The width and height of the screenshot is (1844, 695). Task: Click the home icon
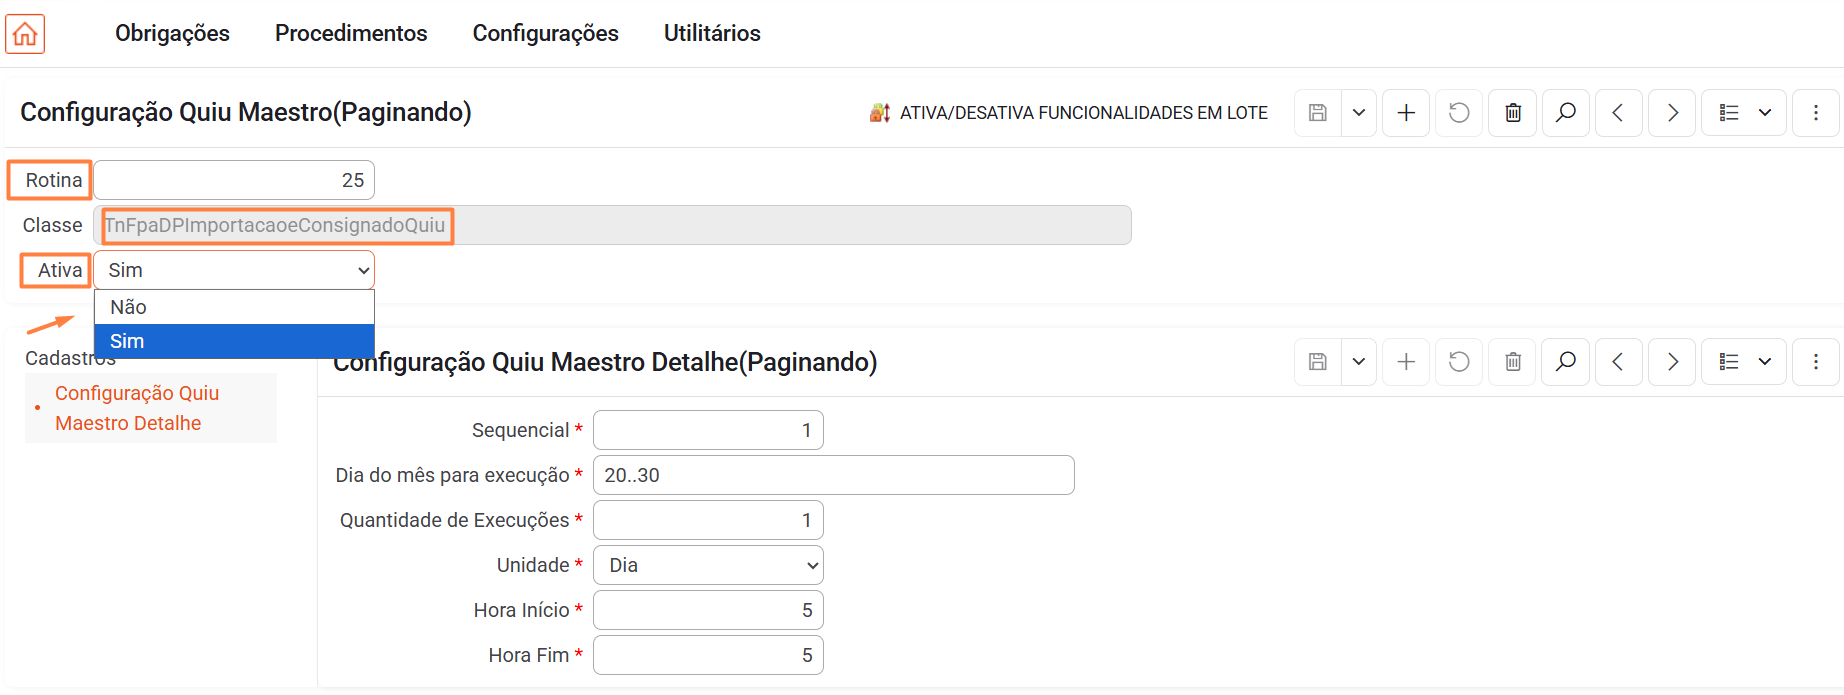pos(25,34)
